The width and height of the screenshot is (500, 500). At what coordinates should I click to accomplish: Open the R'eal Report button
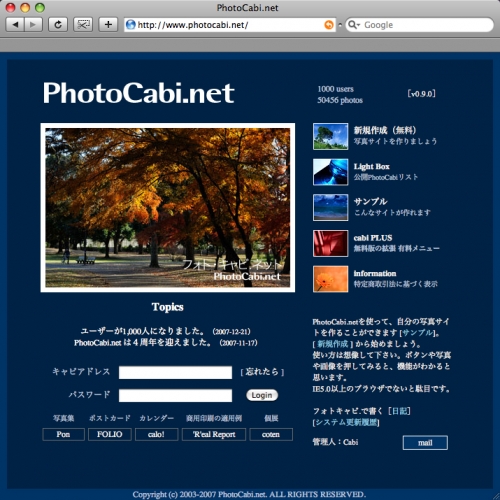click(214, 434)
